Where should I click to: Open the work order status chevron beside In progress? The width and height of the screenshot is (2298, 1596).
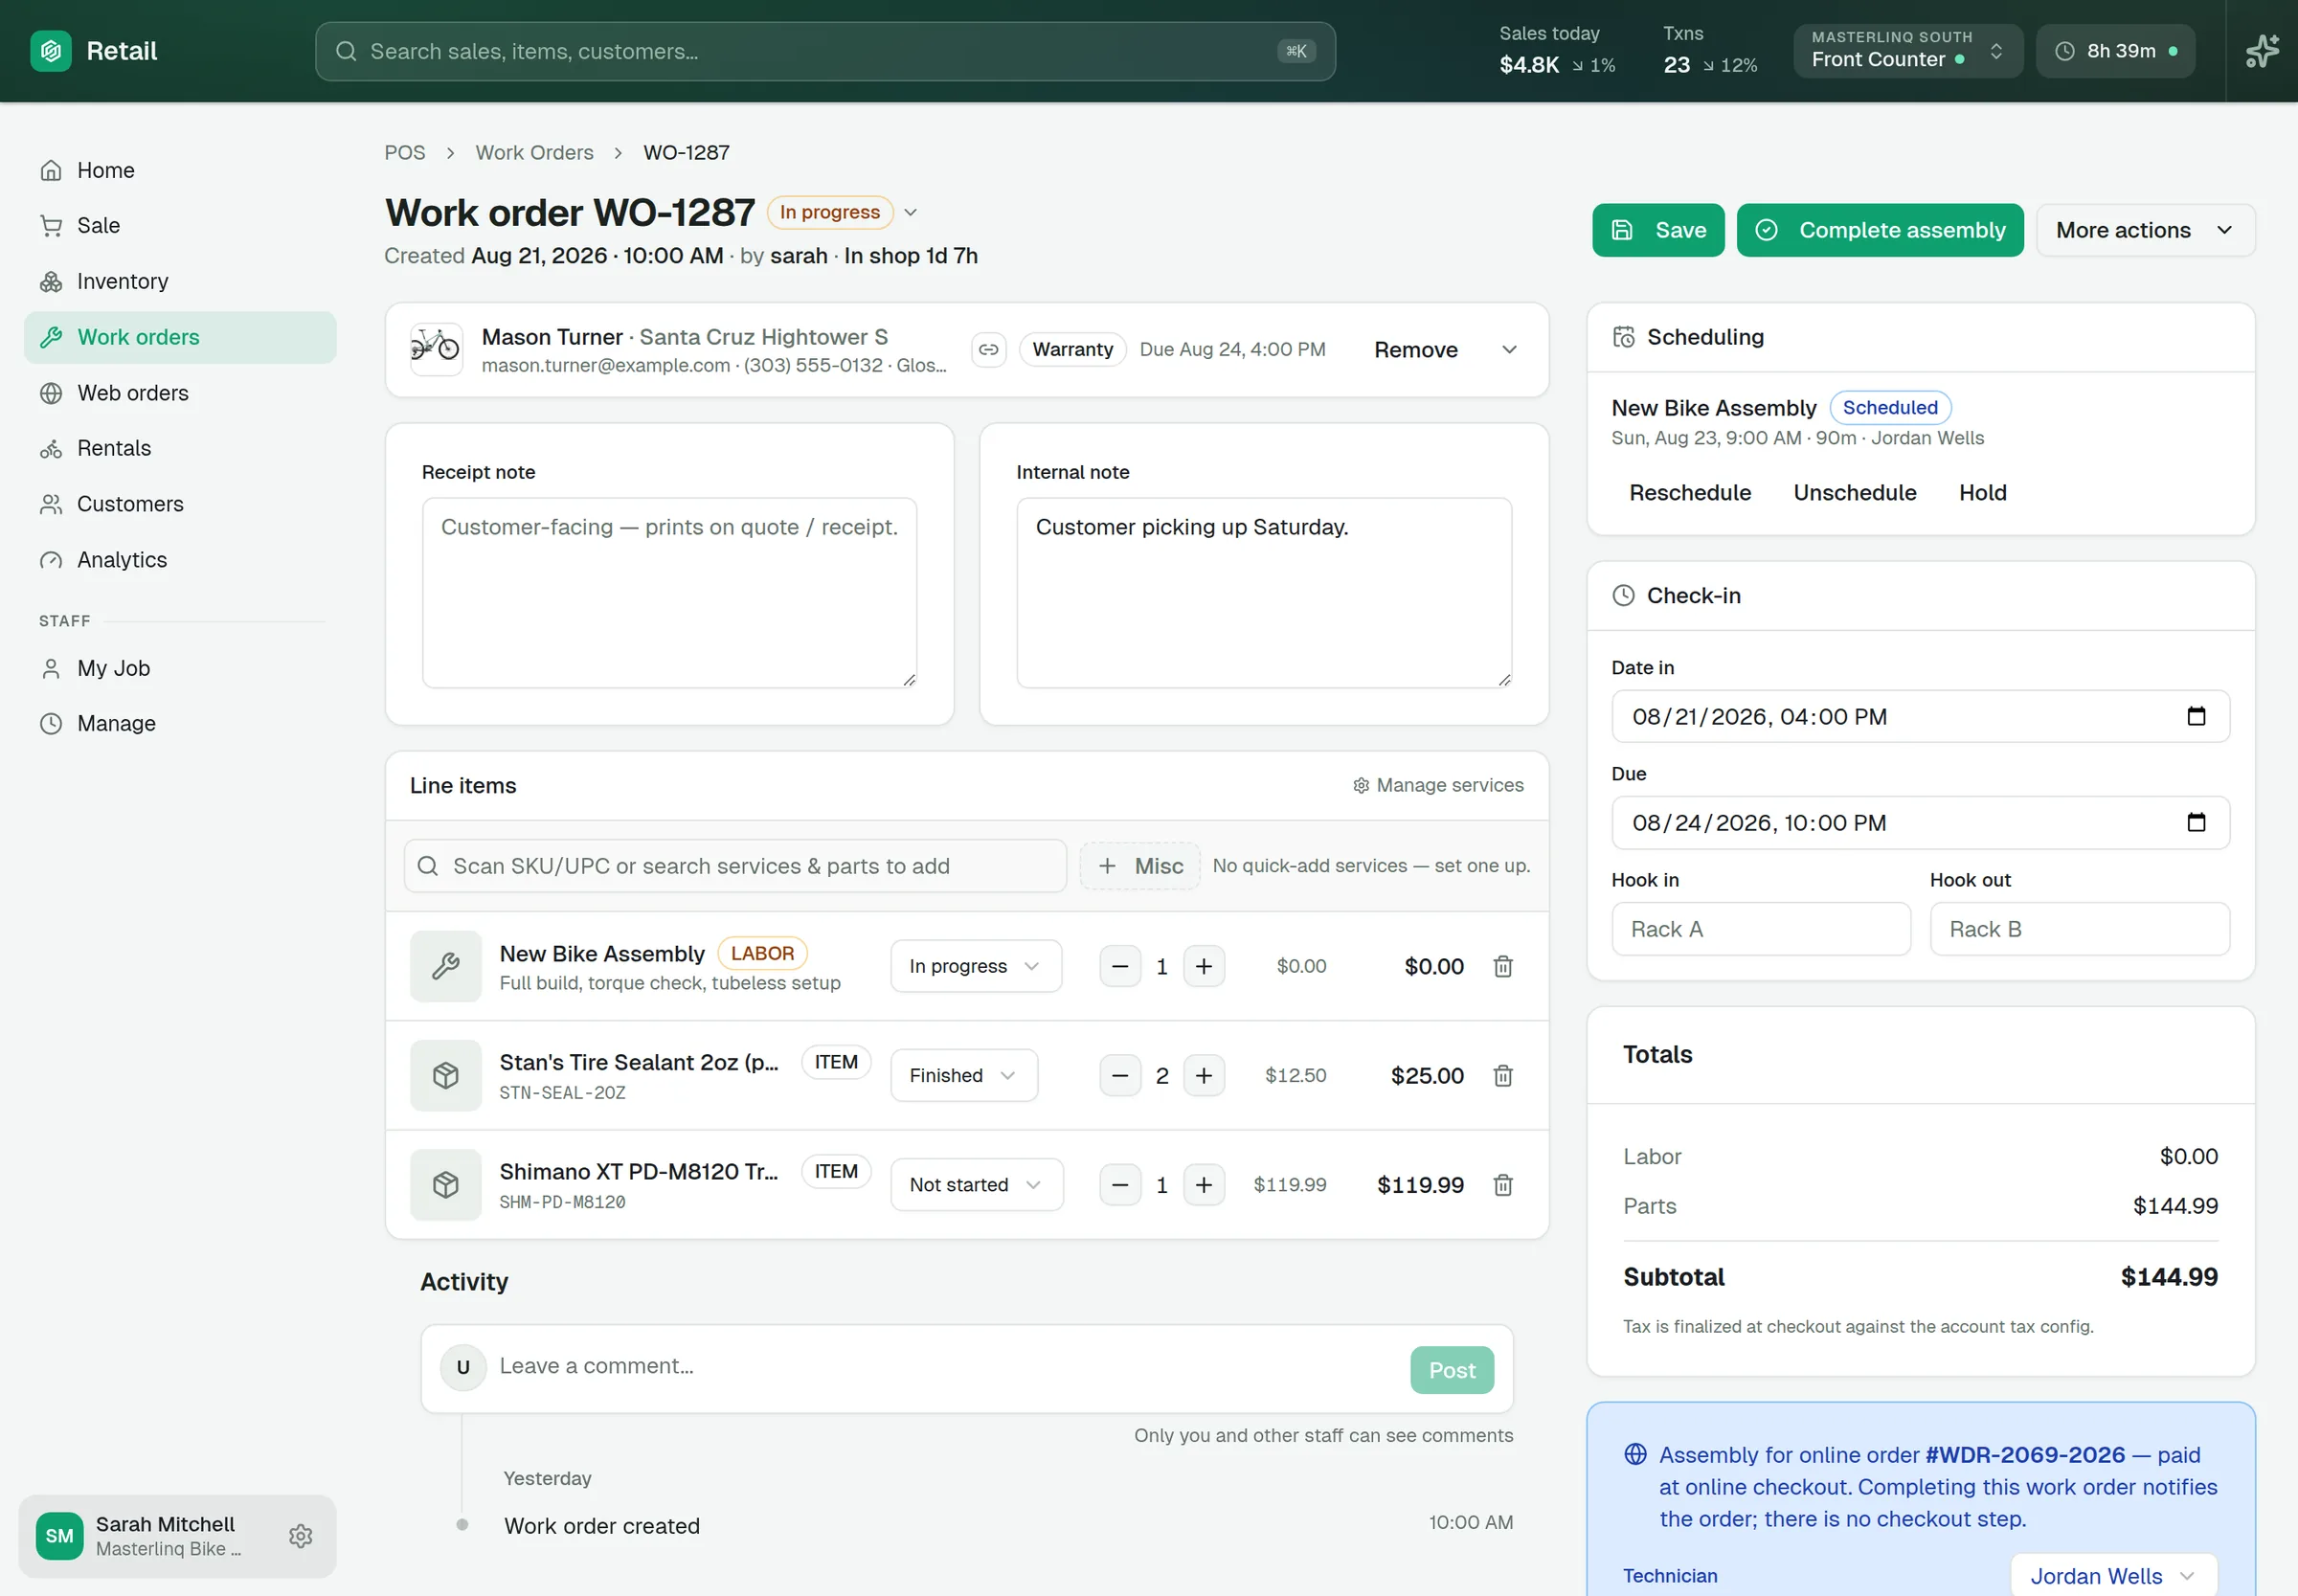pos(910,212)
